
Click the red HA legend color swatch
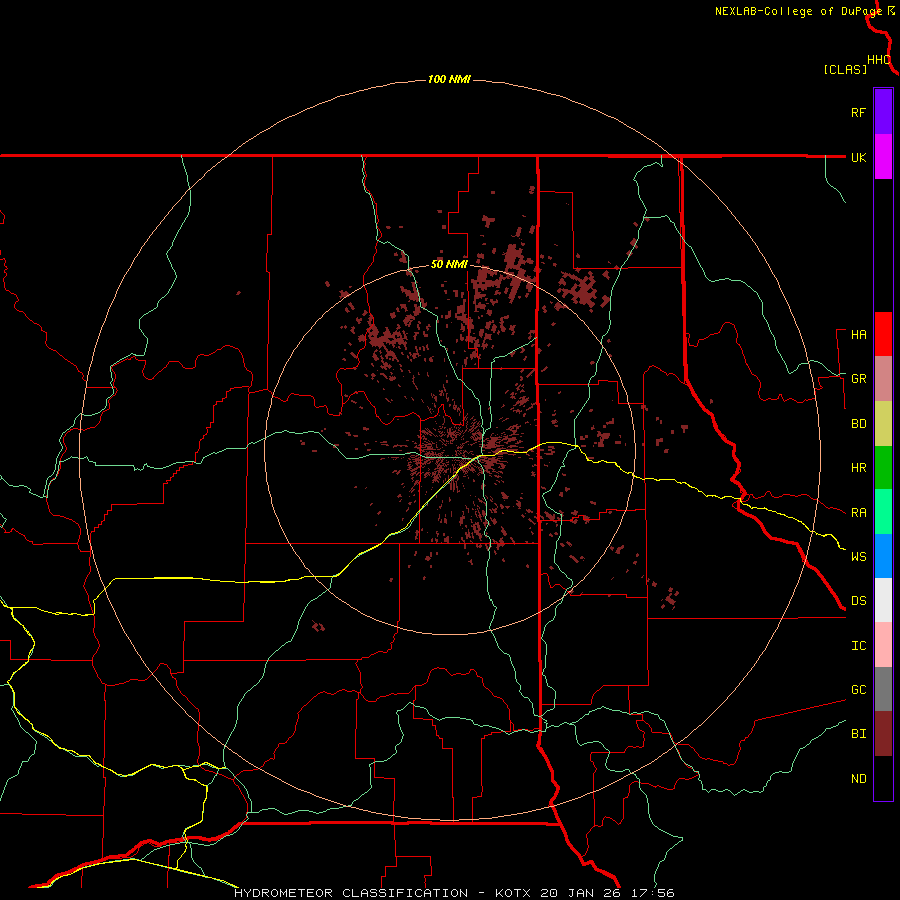click(883, 334)
